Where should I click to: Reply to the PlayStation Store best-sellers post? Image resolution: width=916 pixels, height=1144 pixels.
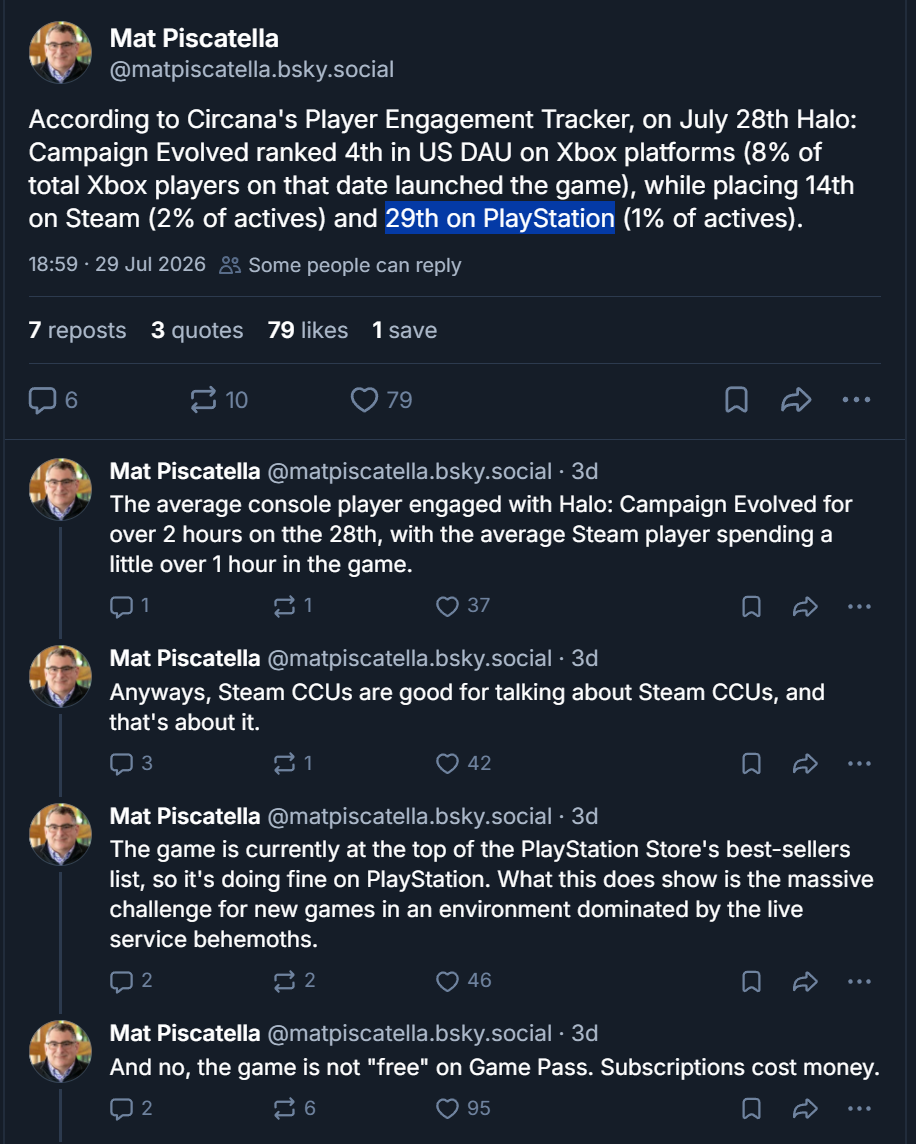[131, 981]
